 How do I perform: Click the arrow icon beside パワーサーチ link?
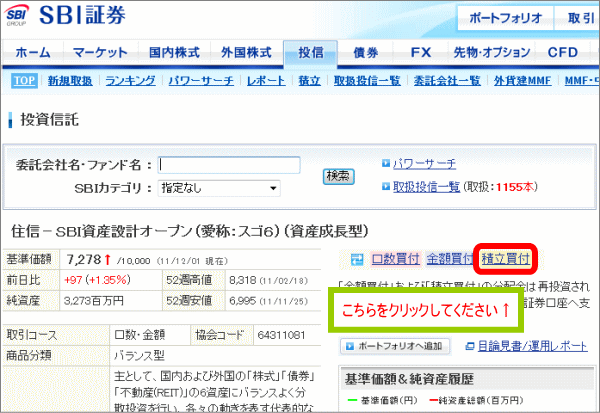pyautogui.click(x=385, y=164)
